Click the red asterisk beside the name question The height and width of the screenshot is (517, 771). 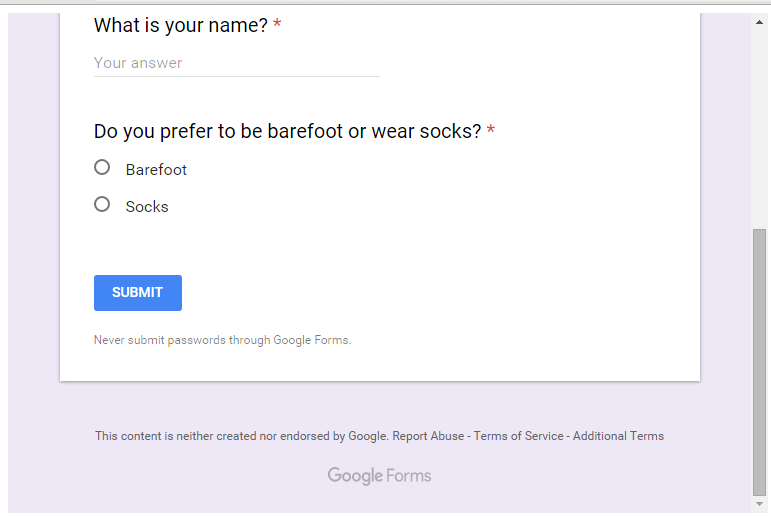pyautogui.click(x=277, y=26)
